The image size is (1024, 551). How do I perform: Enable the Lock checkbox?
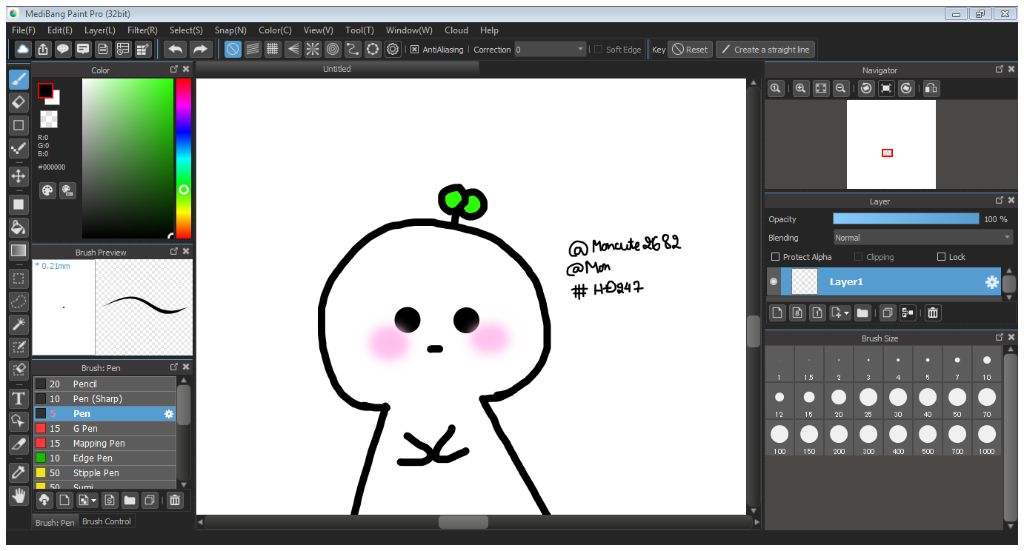941,257
